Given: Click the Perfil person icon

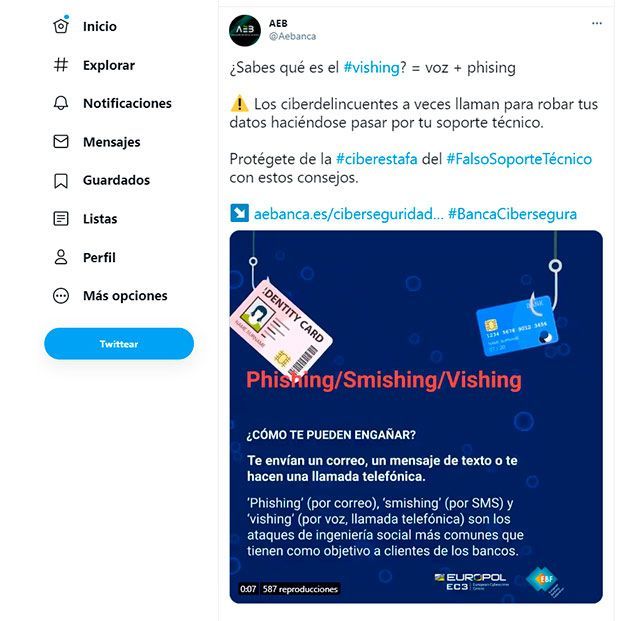Looking at the screenshot, I should [61, 257].
